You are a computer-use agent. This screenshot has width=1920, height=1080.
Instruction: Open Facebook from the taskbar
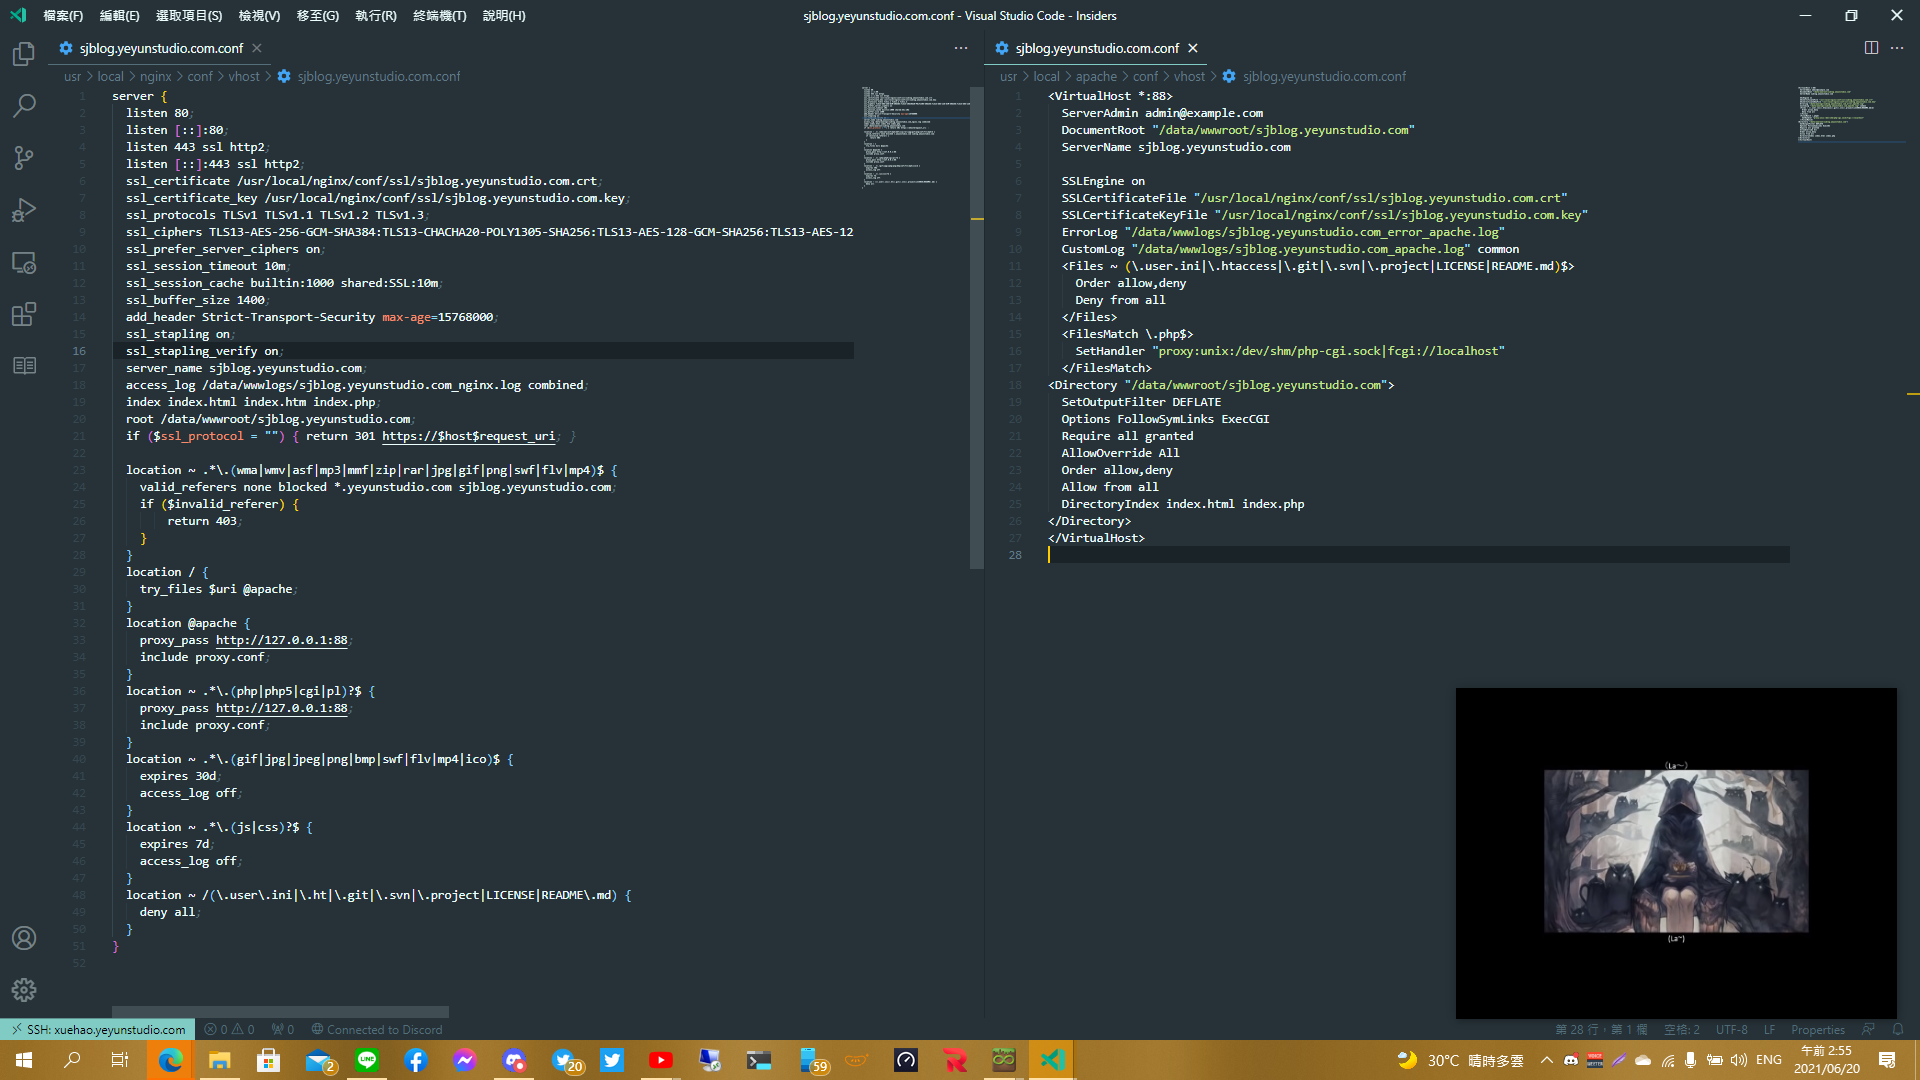click(416, 1060)
